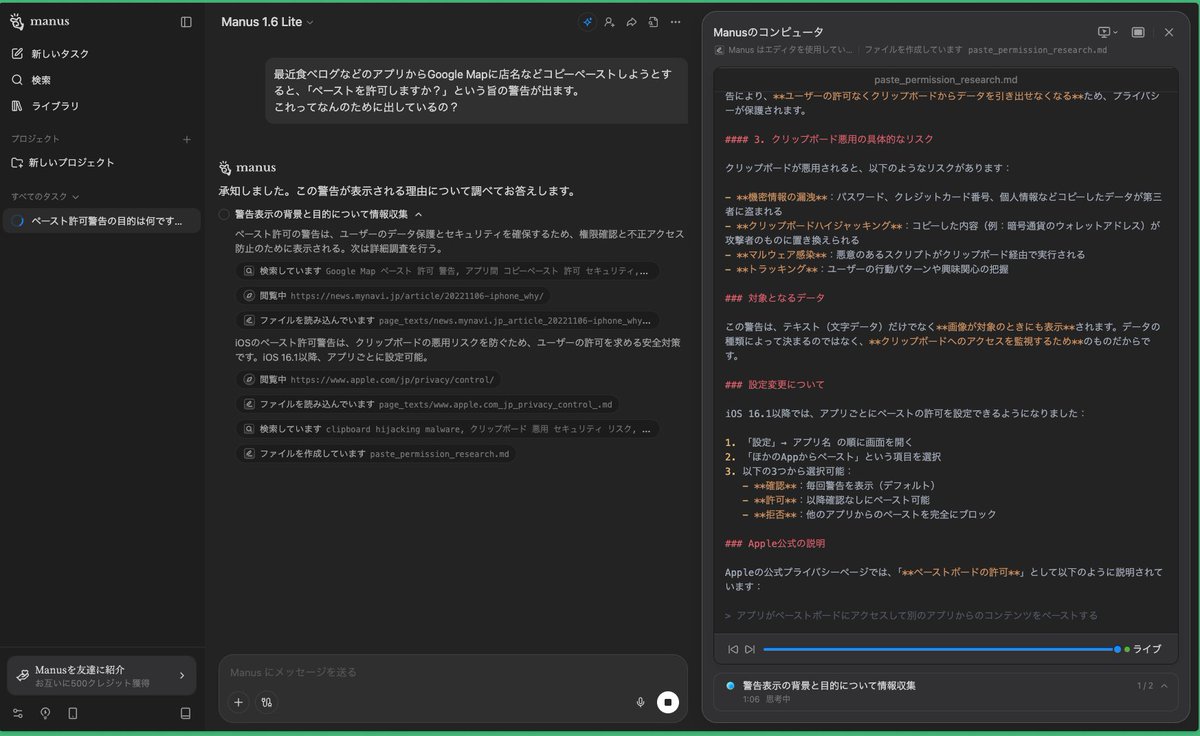The width and height of the screenshot is (1200, 736).
Task: Stop the running task with stop button
Action: 668,702
